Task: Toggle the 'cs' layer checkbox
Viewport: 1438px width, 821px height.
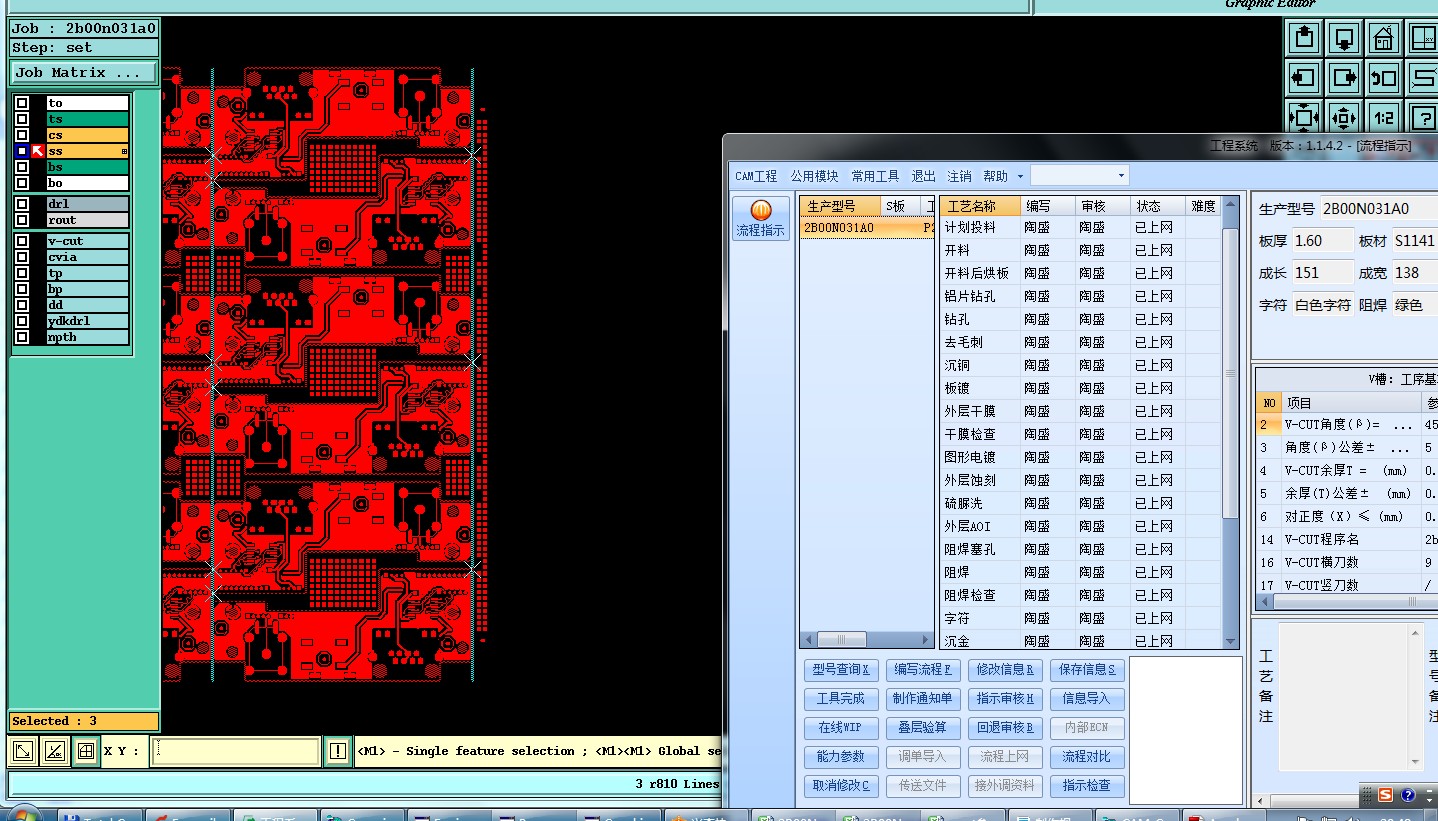Action: (22, 135)
